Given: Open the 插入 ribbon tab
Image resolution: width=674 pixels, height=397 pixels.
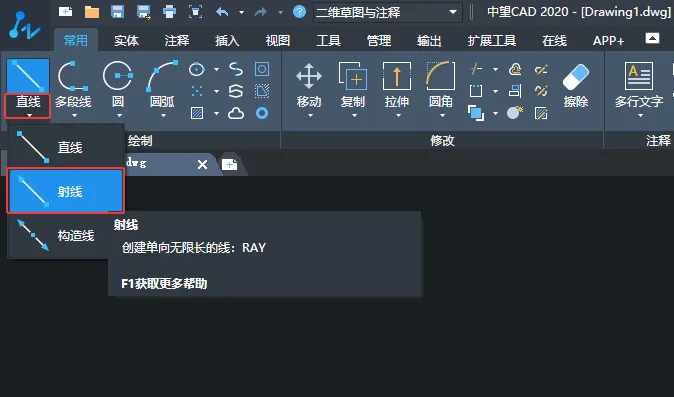Looking at the screenshot, I should (227, 40).
